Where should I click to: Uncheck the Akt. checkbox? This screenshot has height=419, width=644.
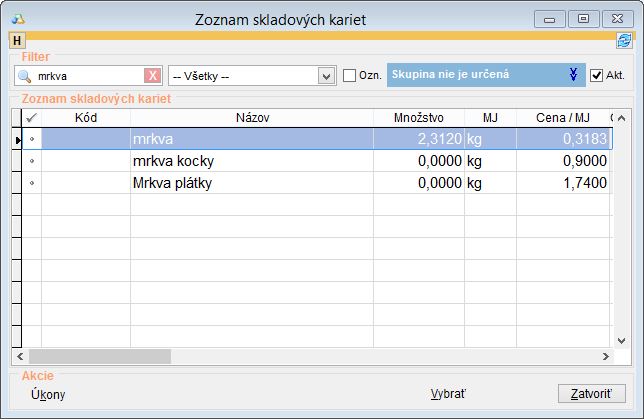click(597, 76)
